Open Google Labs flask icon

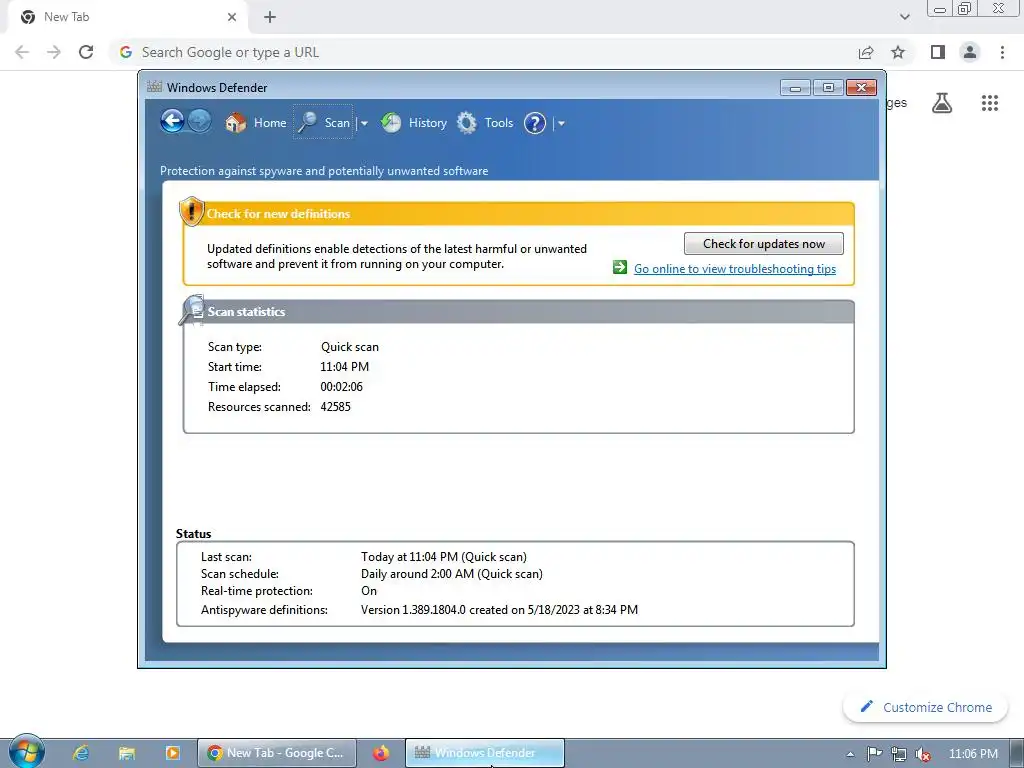[942, 103]
